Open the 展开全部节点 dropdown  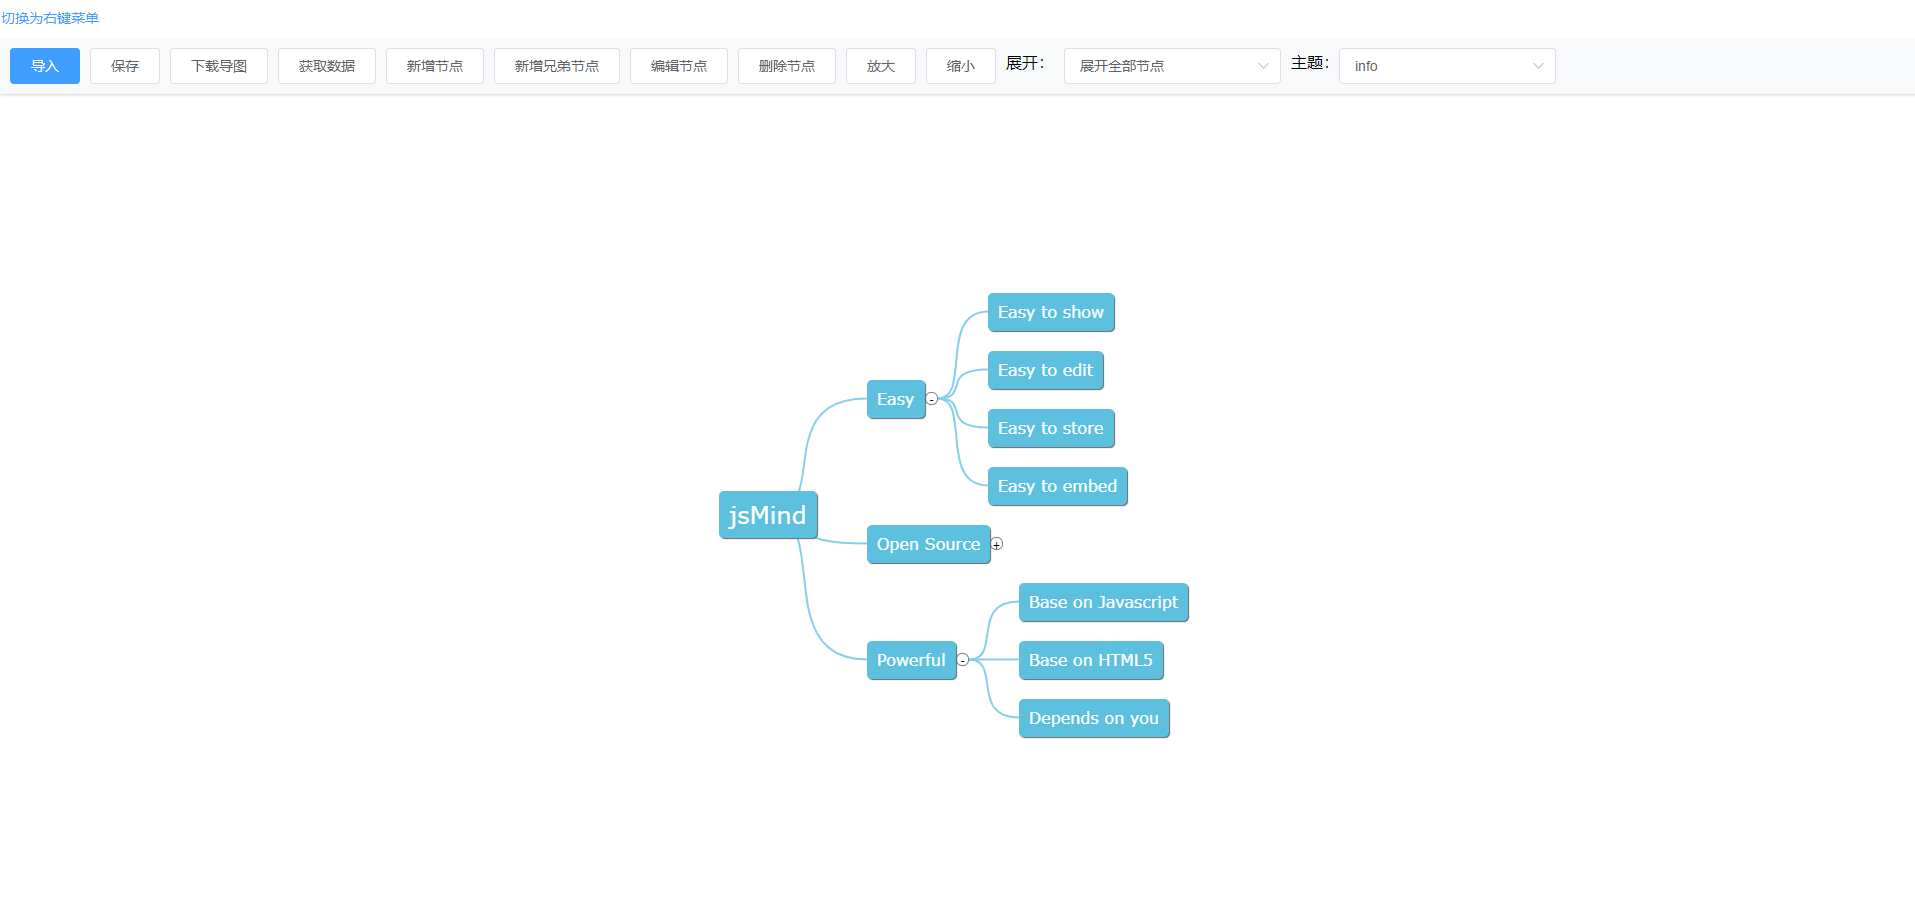tap(1171, 65)
